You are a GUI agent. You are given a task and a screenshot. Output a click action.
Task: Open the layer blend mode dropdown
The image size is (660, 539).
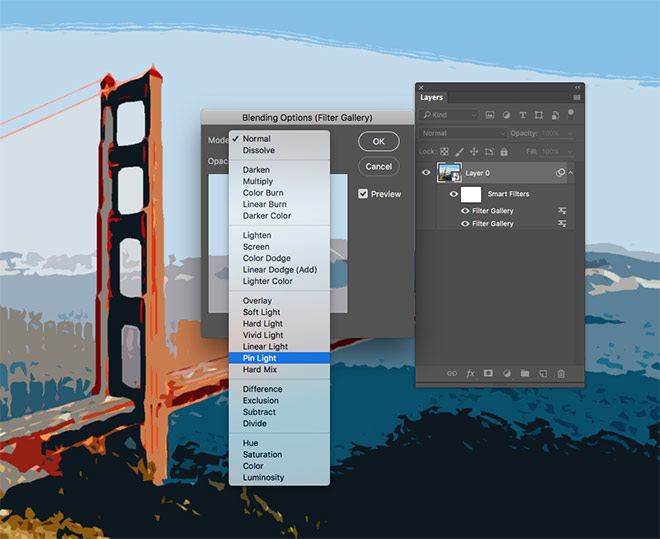coord(462,133)
